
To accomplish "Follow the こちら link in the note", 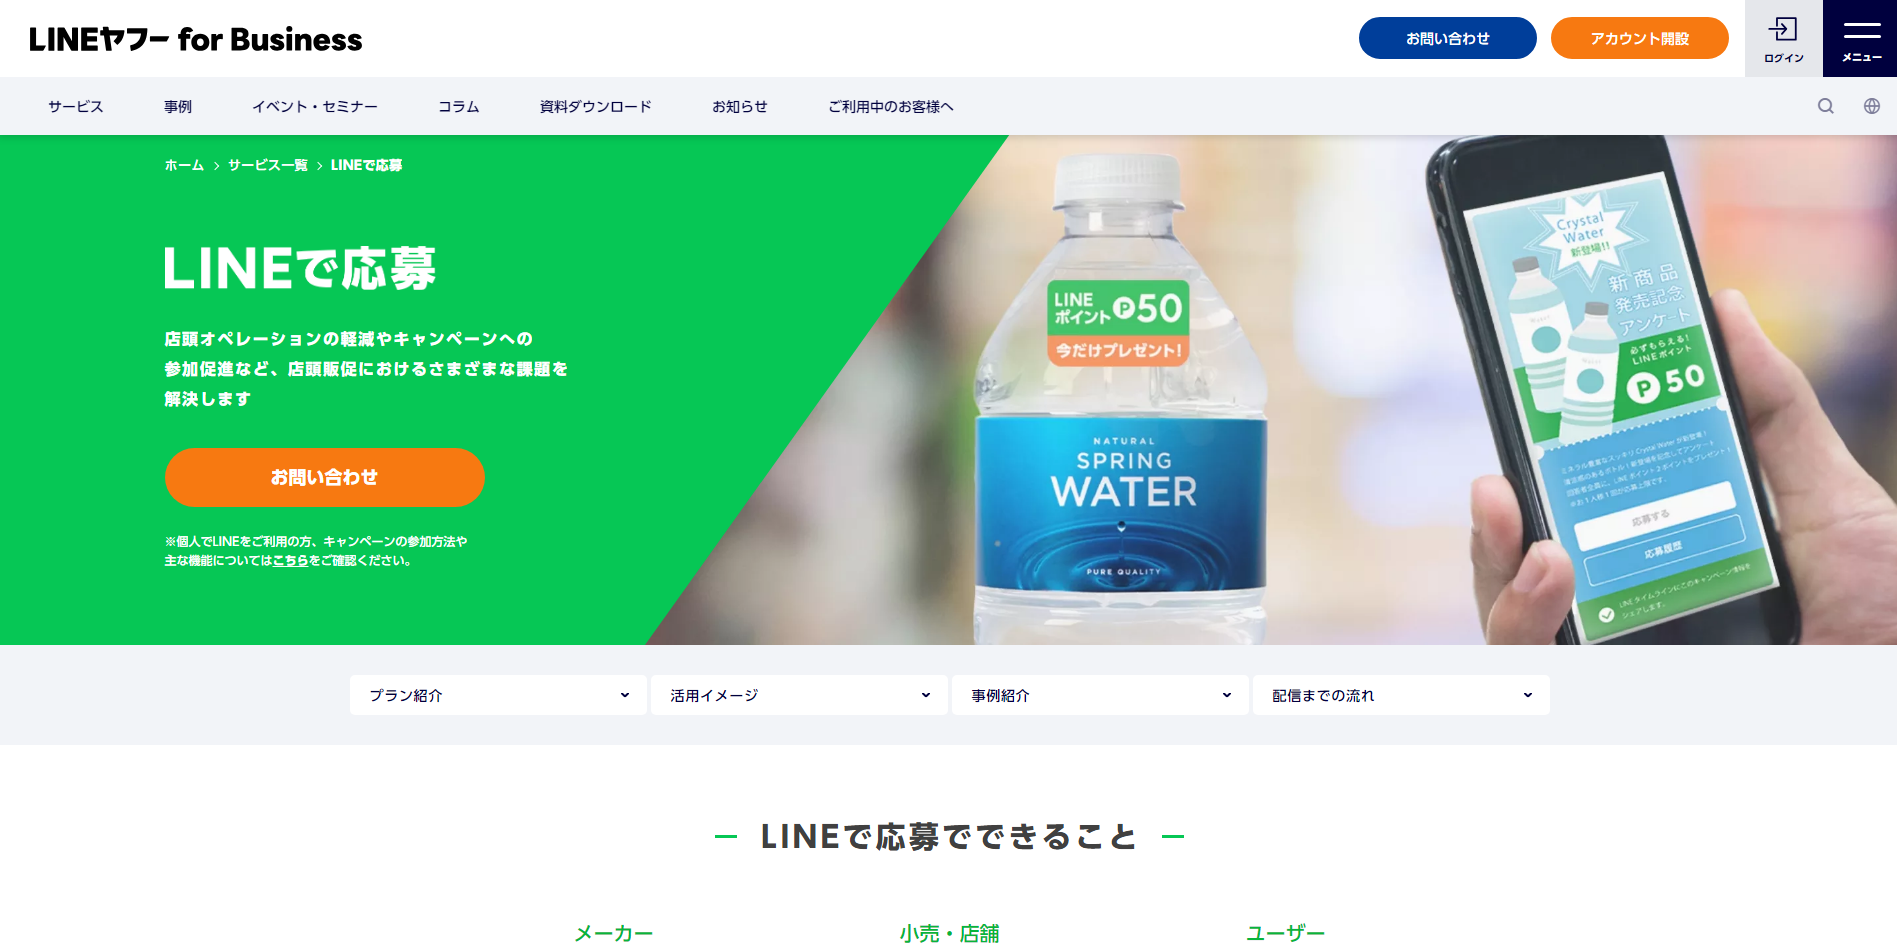I will [x=290, y=561].
